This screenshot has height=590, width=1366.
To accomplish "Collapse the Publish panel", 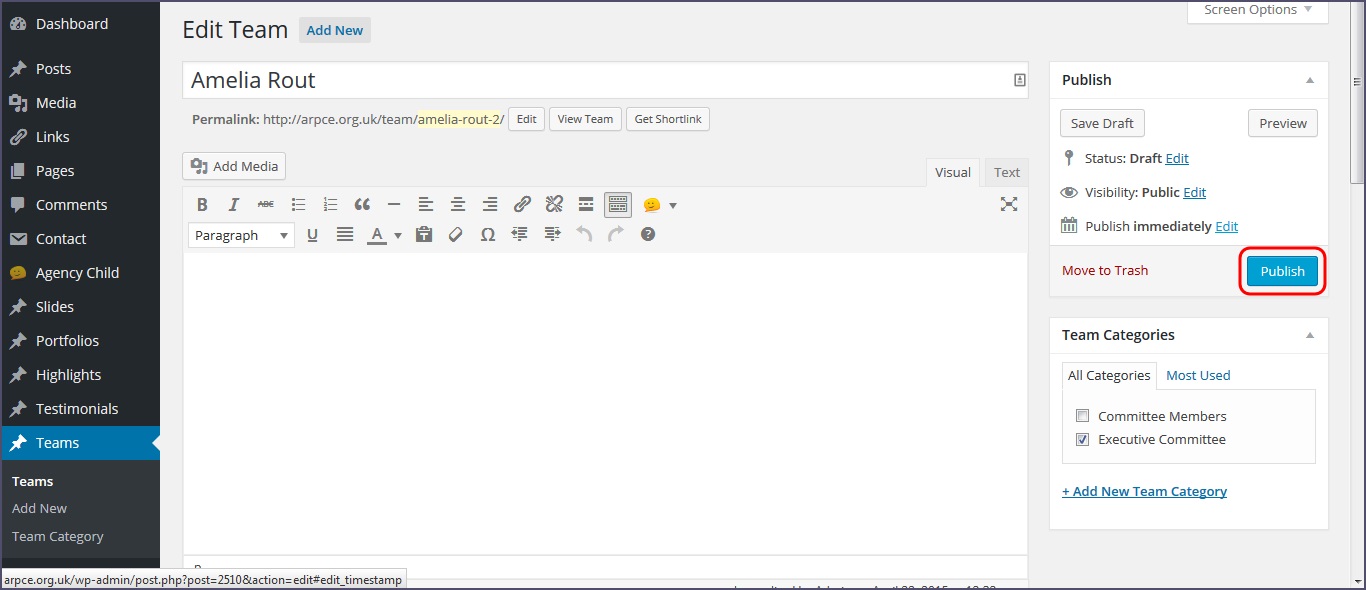I will pyautogui.click(x=1310, y=80).
